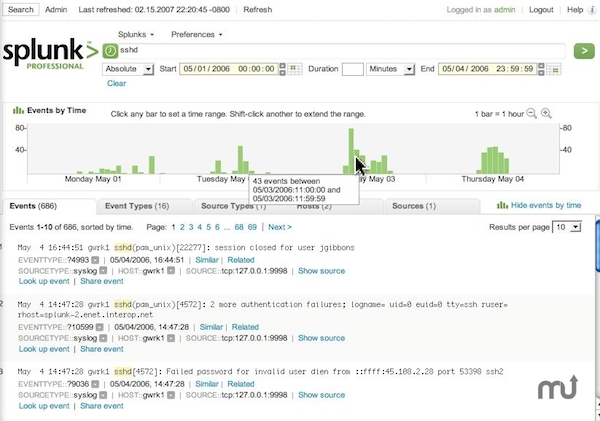Switch to the Search tab
Image resolution: width=600 pixels, height=421 pixels.
[x=21, y=10]
